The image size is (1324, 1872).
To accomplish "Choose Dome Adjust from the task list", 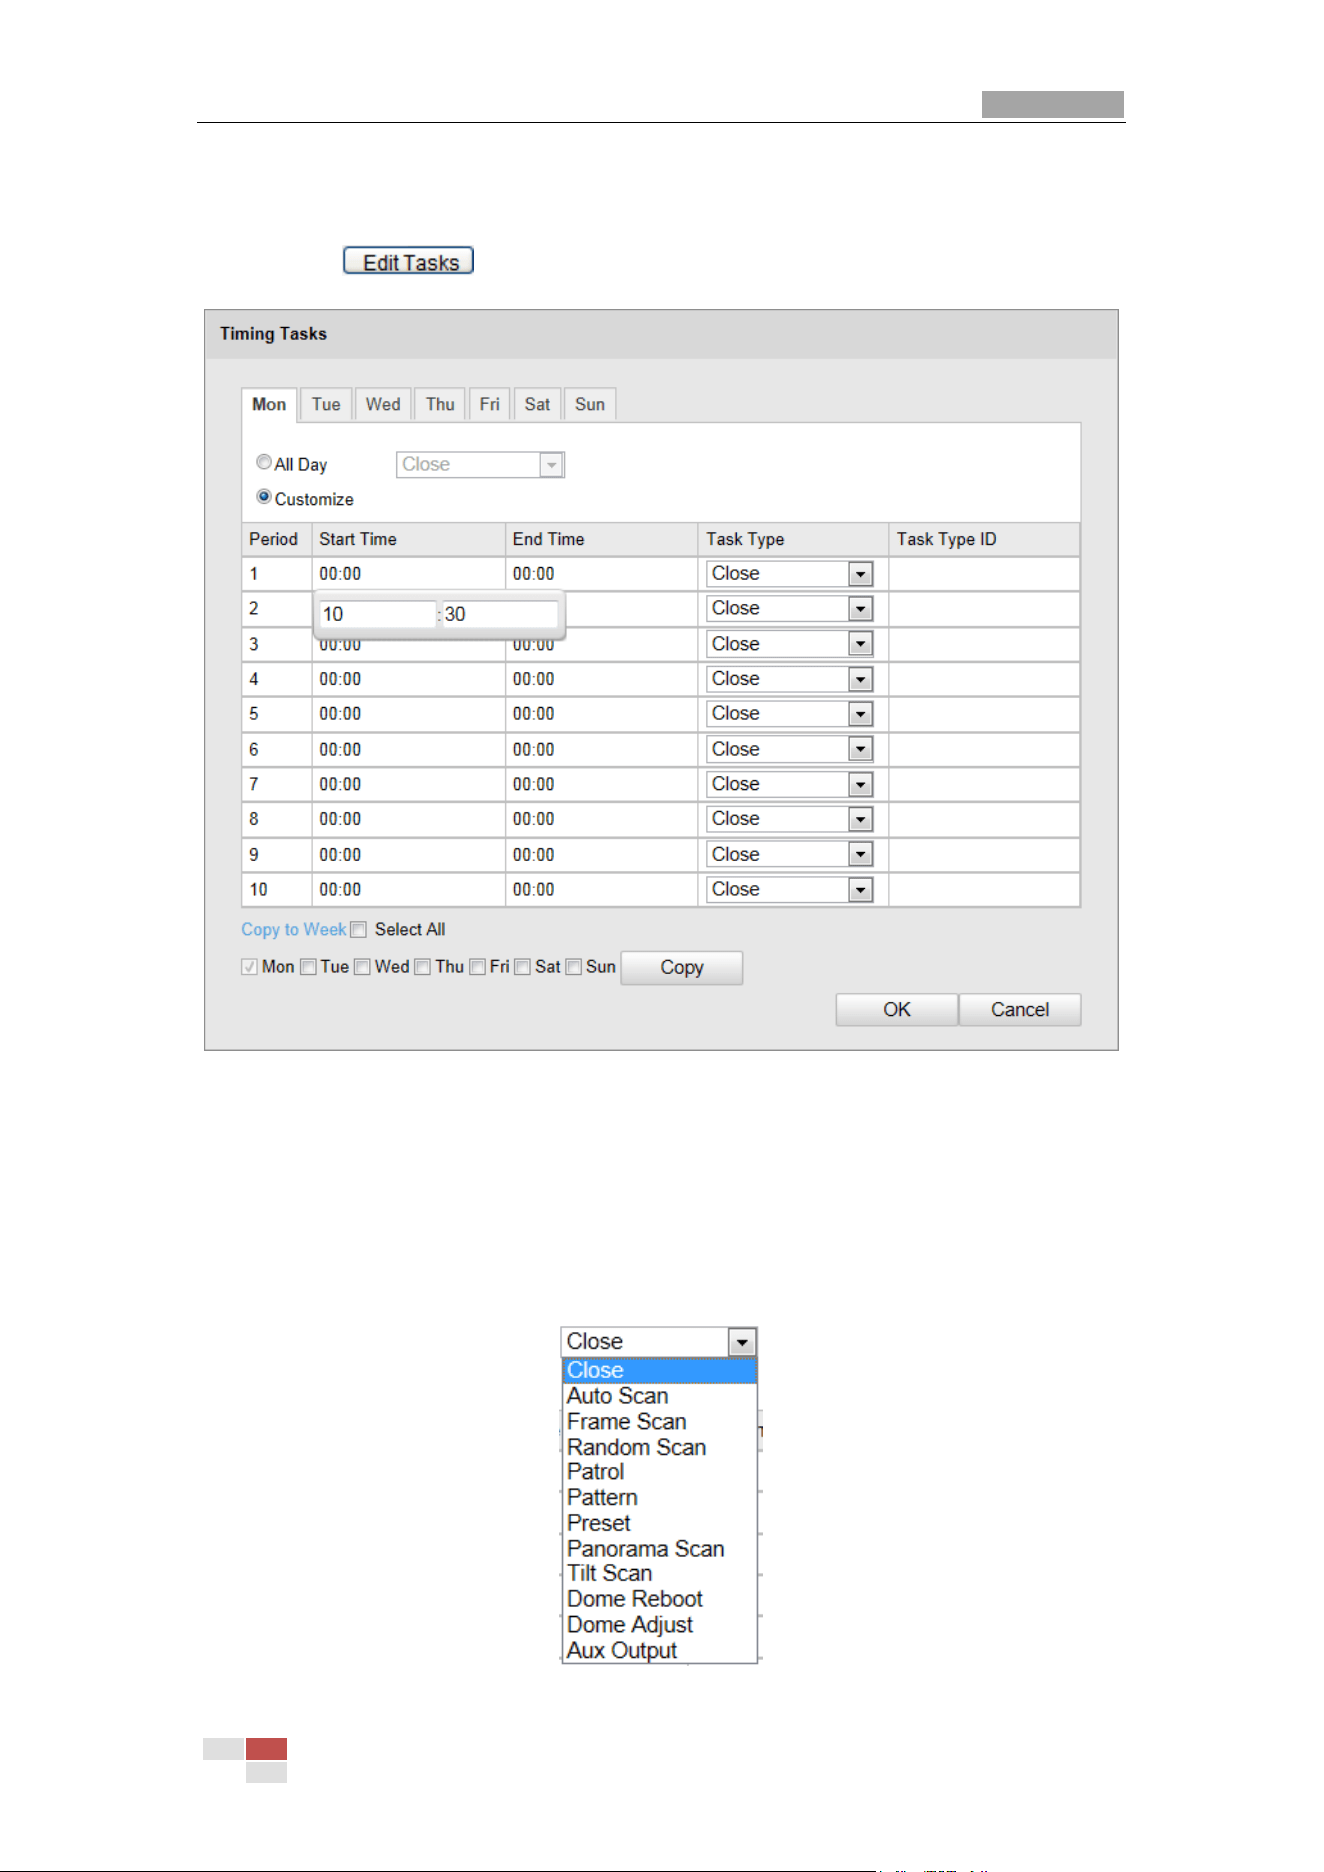I will [x=660, y=1625].
